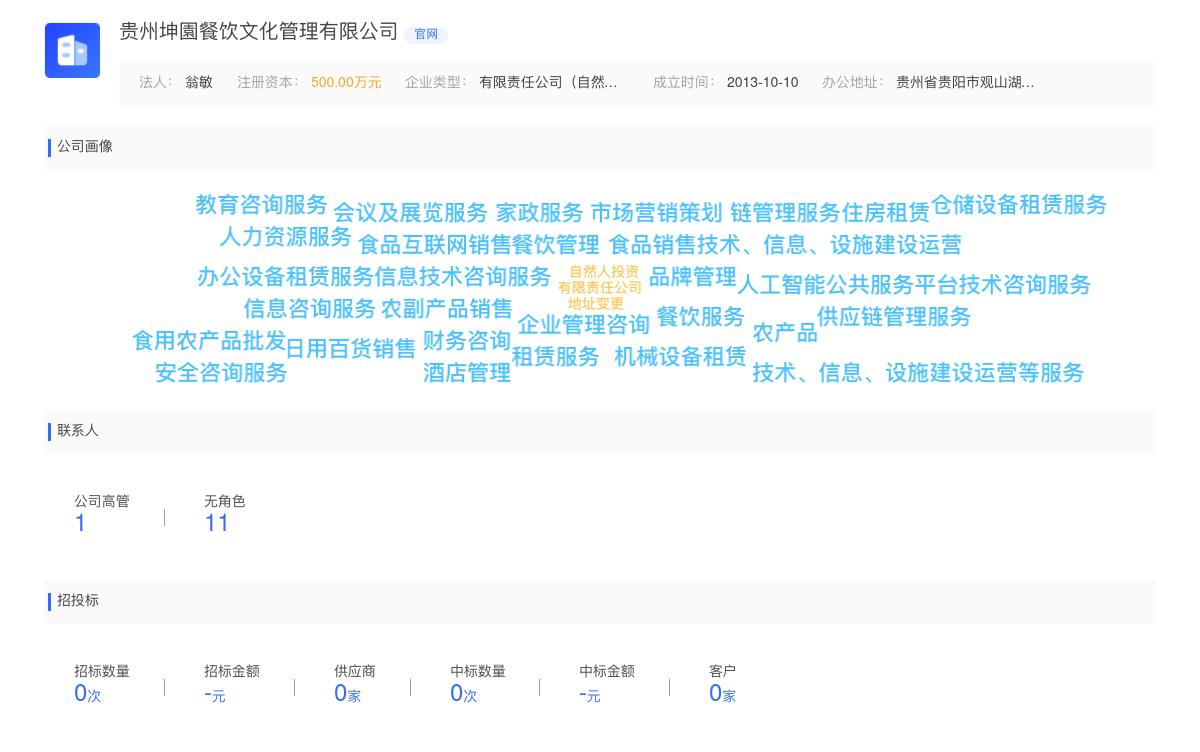Click the orange 地址变更 tag
This screenshot has height=752, width=1200.
[x=596, y=304]
